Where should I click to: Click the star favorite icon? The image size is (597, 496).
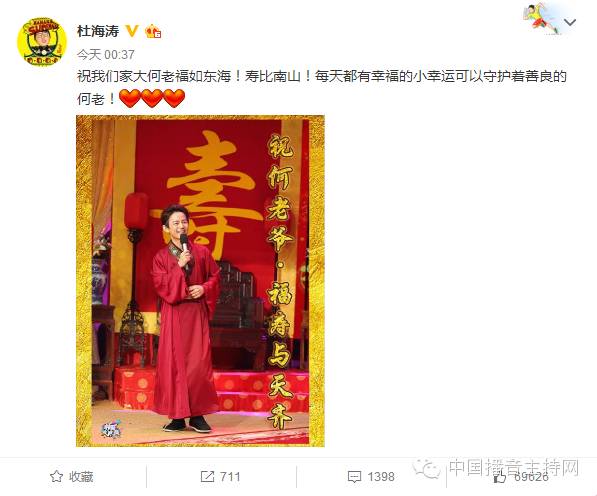(56, 476)
